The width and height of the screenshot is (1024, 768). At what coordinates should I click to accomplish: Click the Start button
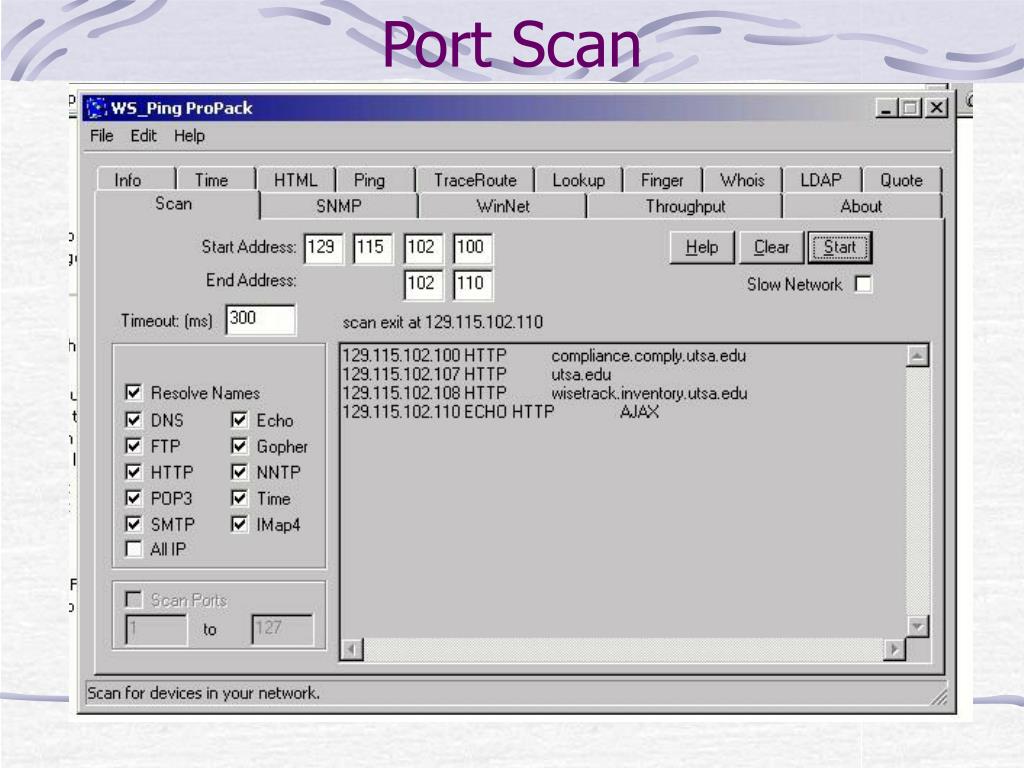(x=840, y=248)
